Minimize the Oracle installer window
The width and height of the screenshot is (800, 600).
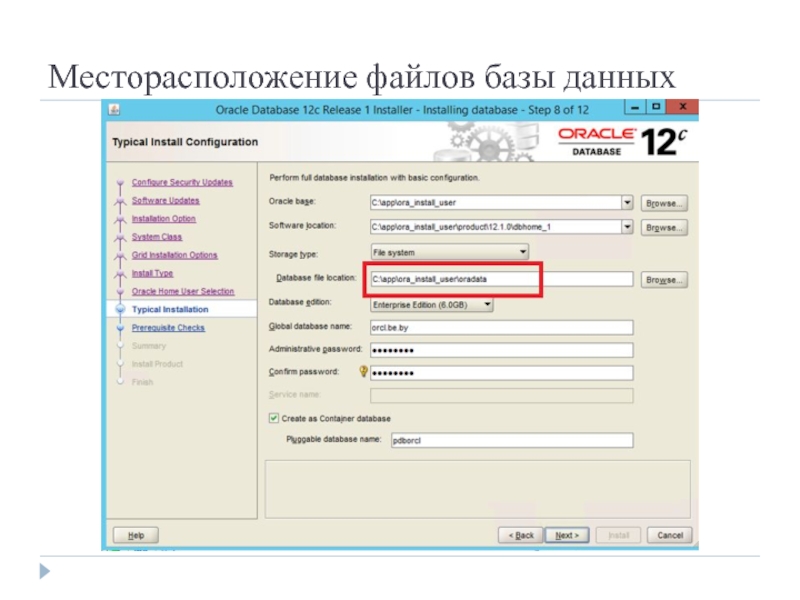click(635, 107)
